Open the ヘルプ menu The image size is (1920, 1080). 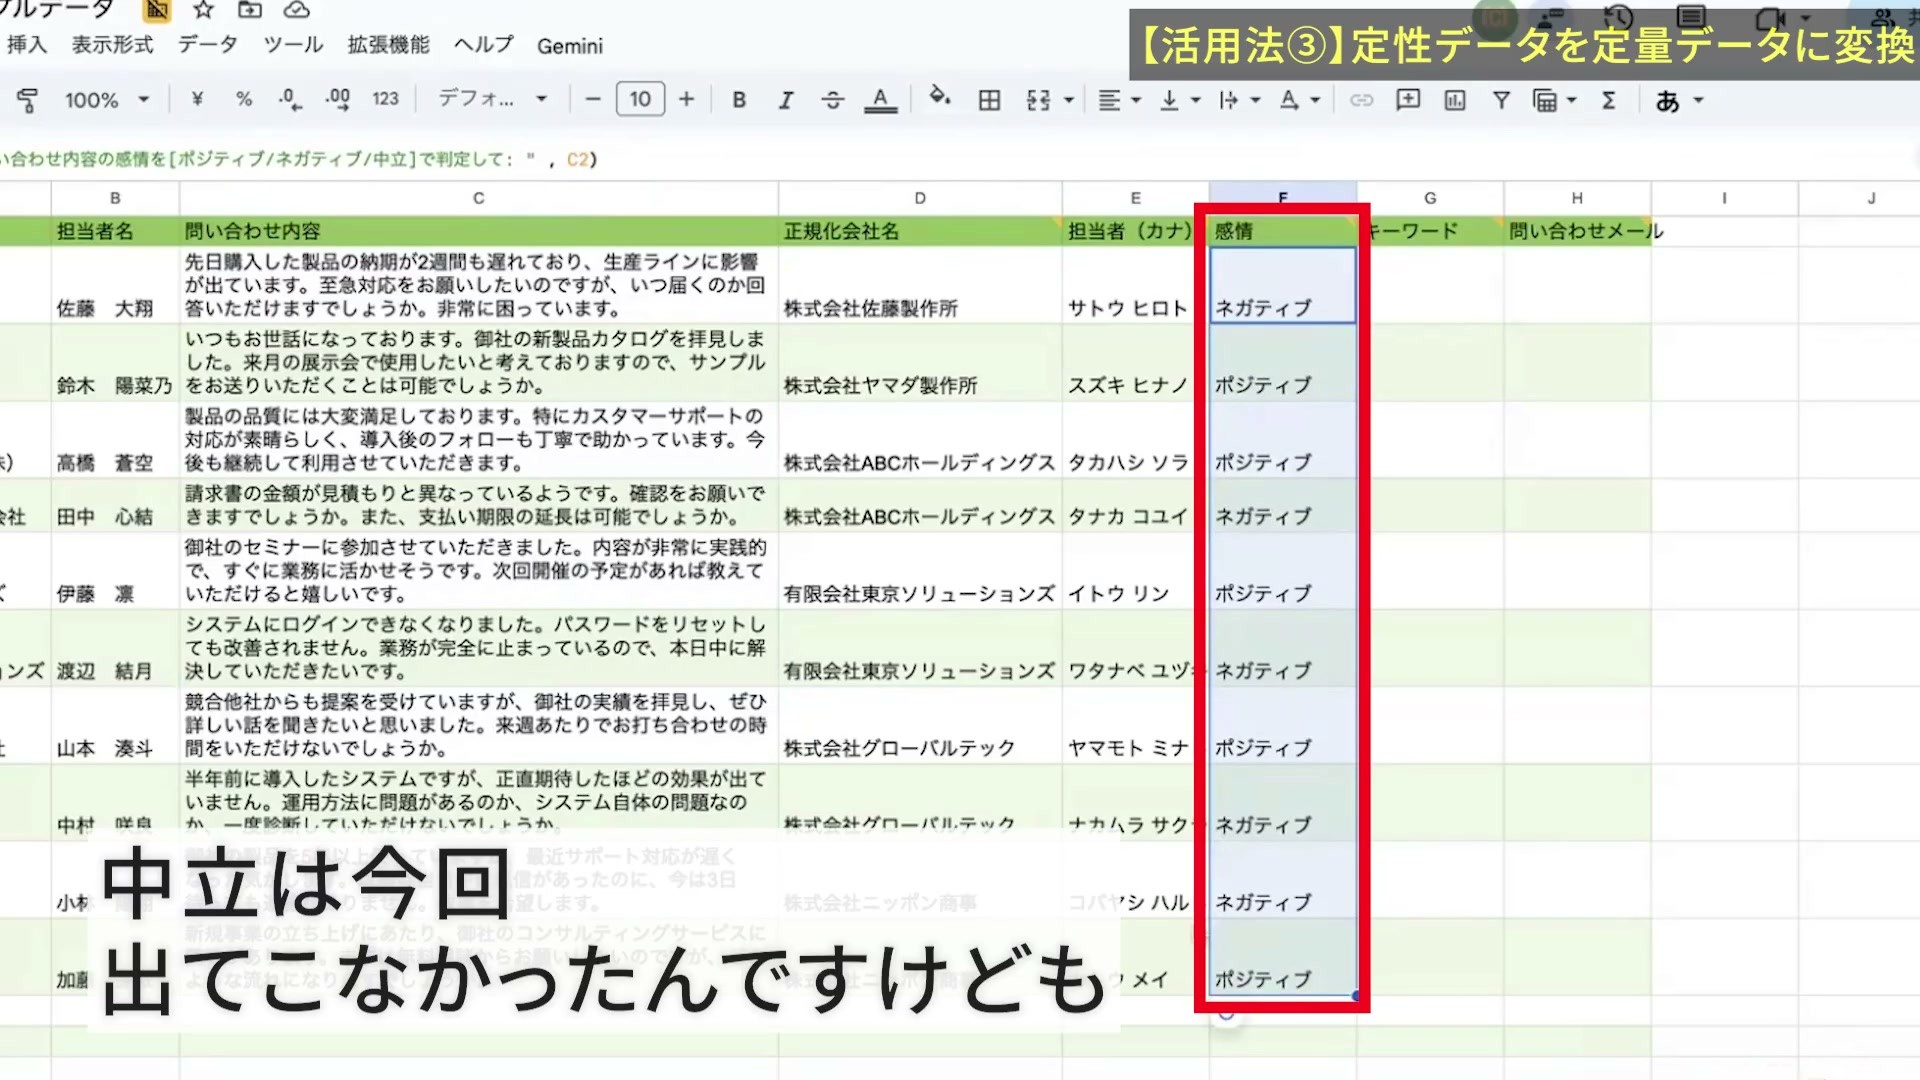click(483, 45)
